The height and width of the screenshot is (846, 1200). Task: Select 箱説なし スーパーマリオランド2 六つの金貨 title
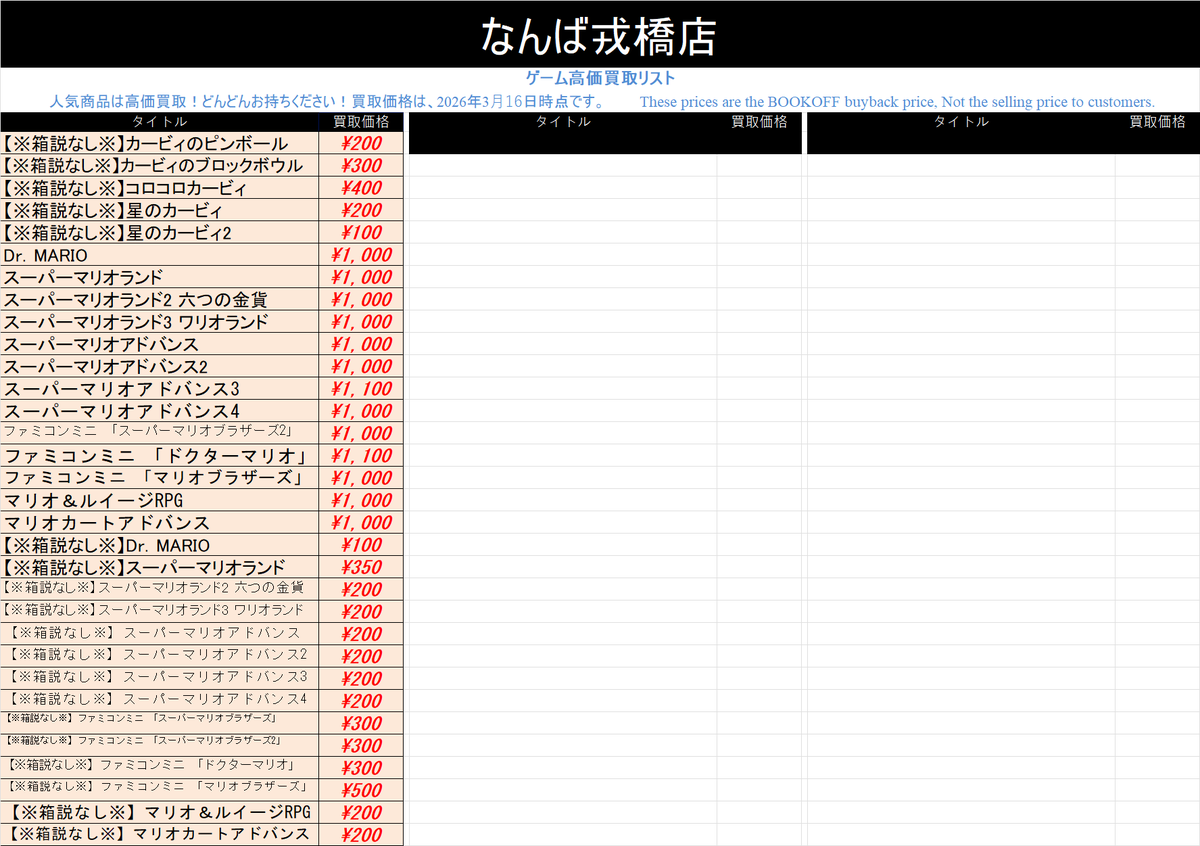coord(160,589)
